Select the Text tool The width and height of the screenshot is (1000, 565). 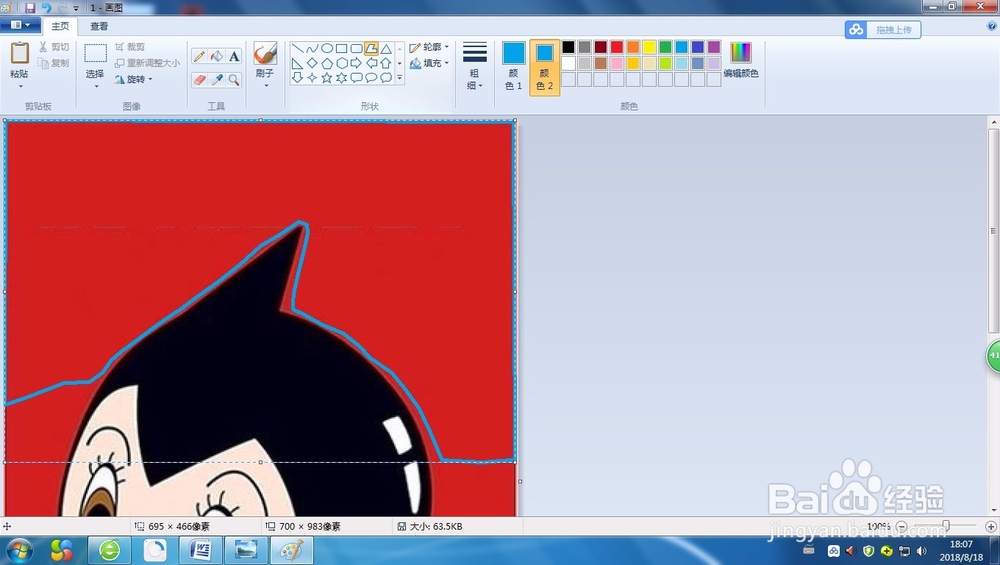point(234,56)
